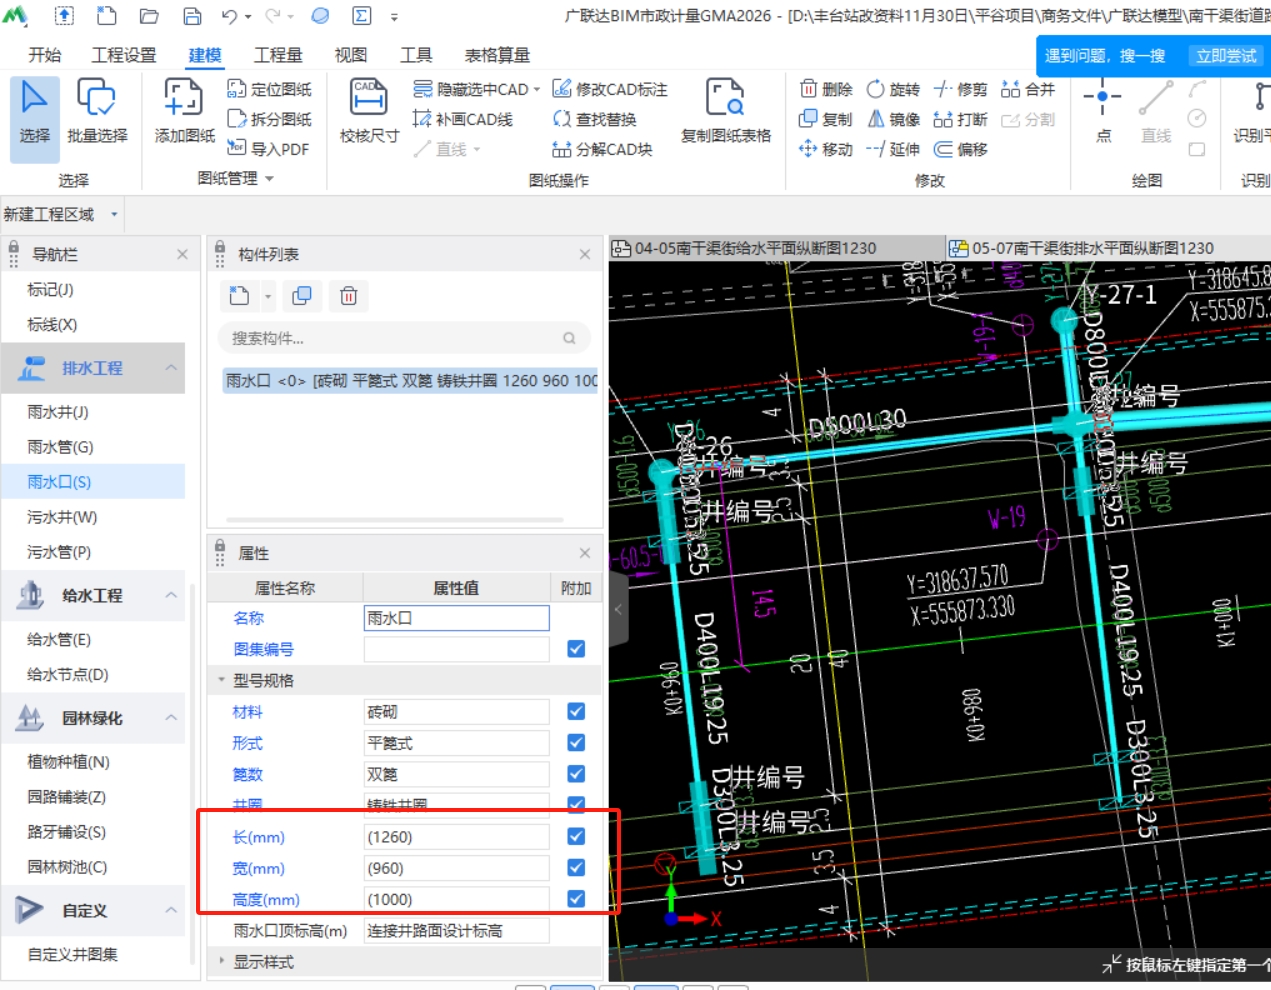Click the 合并 tool

pos(1028,89)
